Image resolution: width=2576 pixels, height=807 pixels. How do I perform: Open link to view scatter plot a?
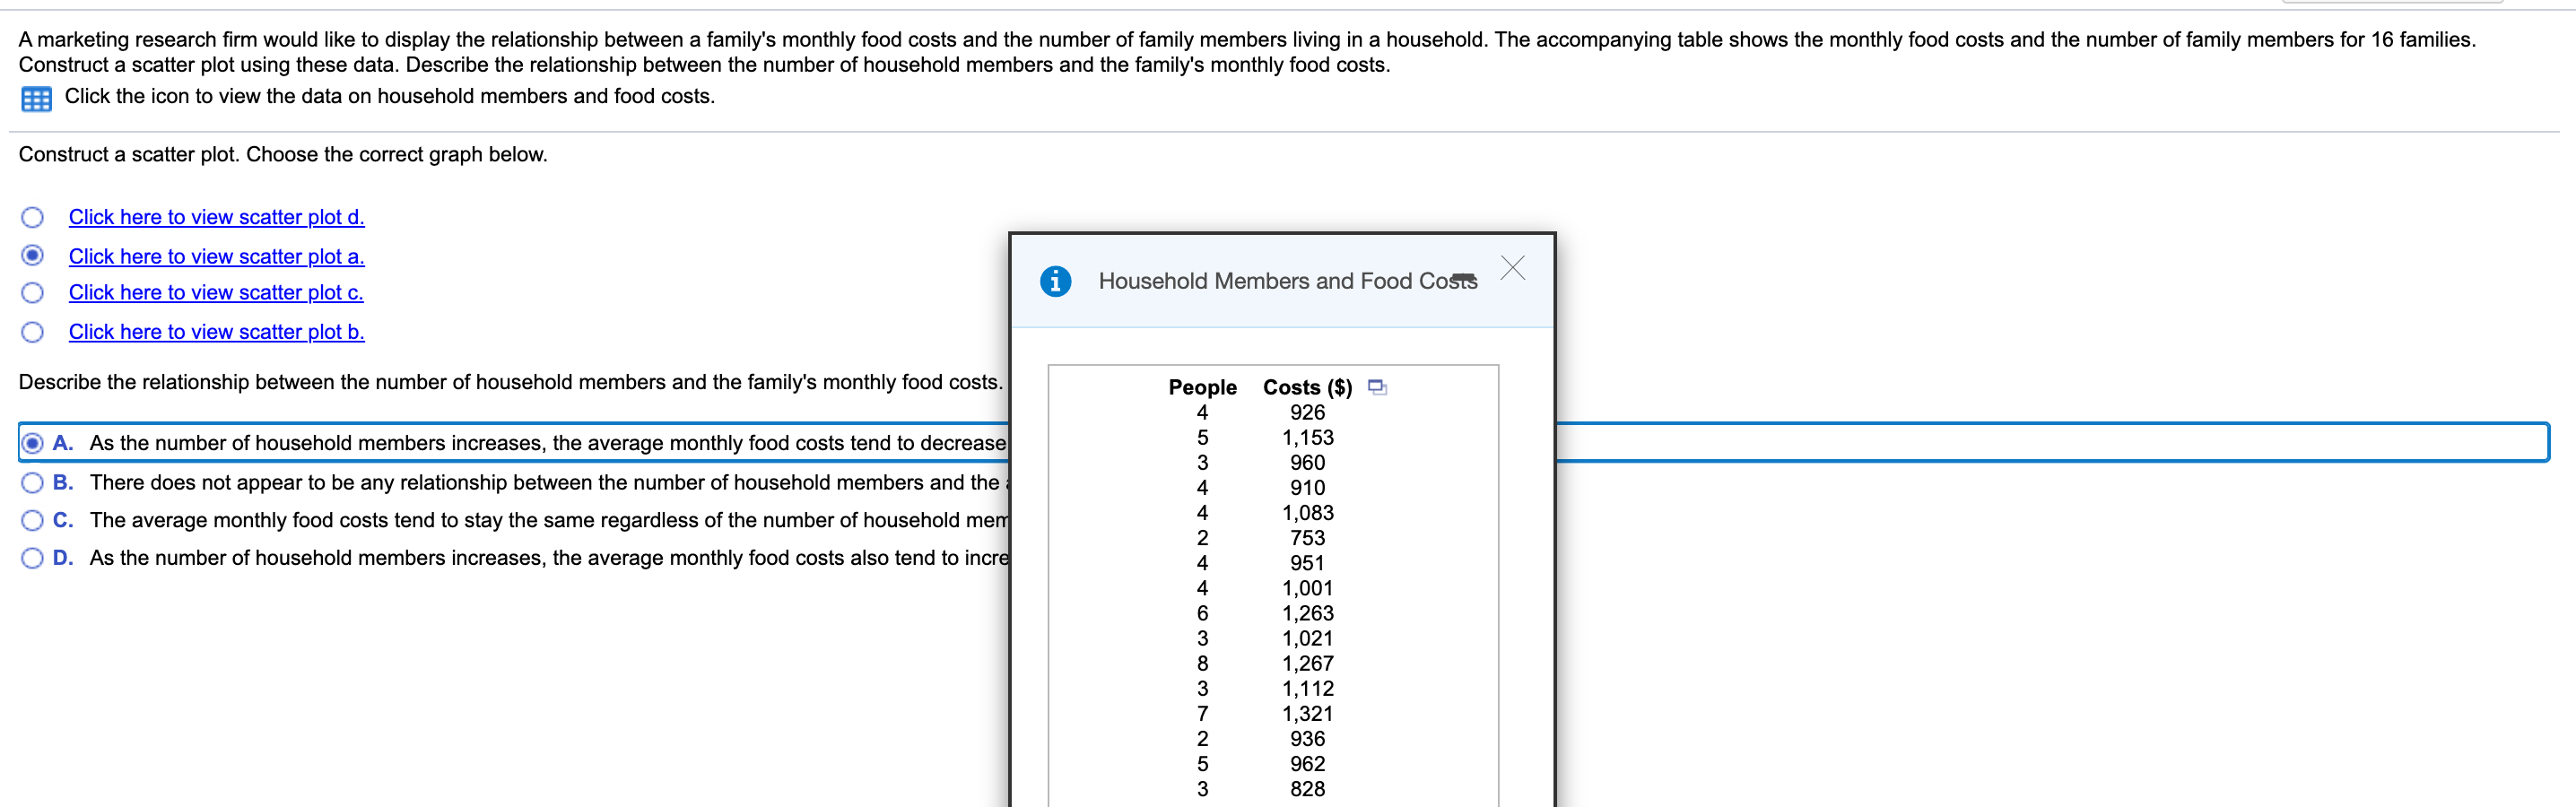216,256
